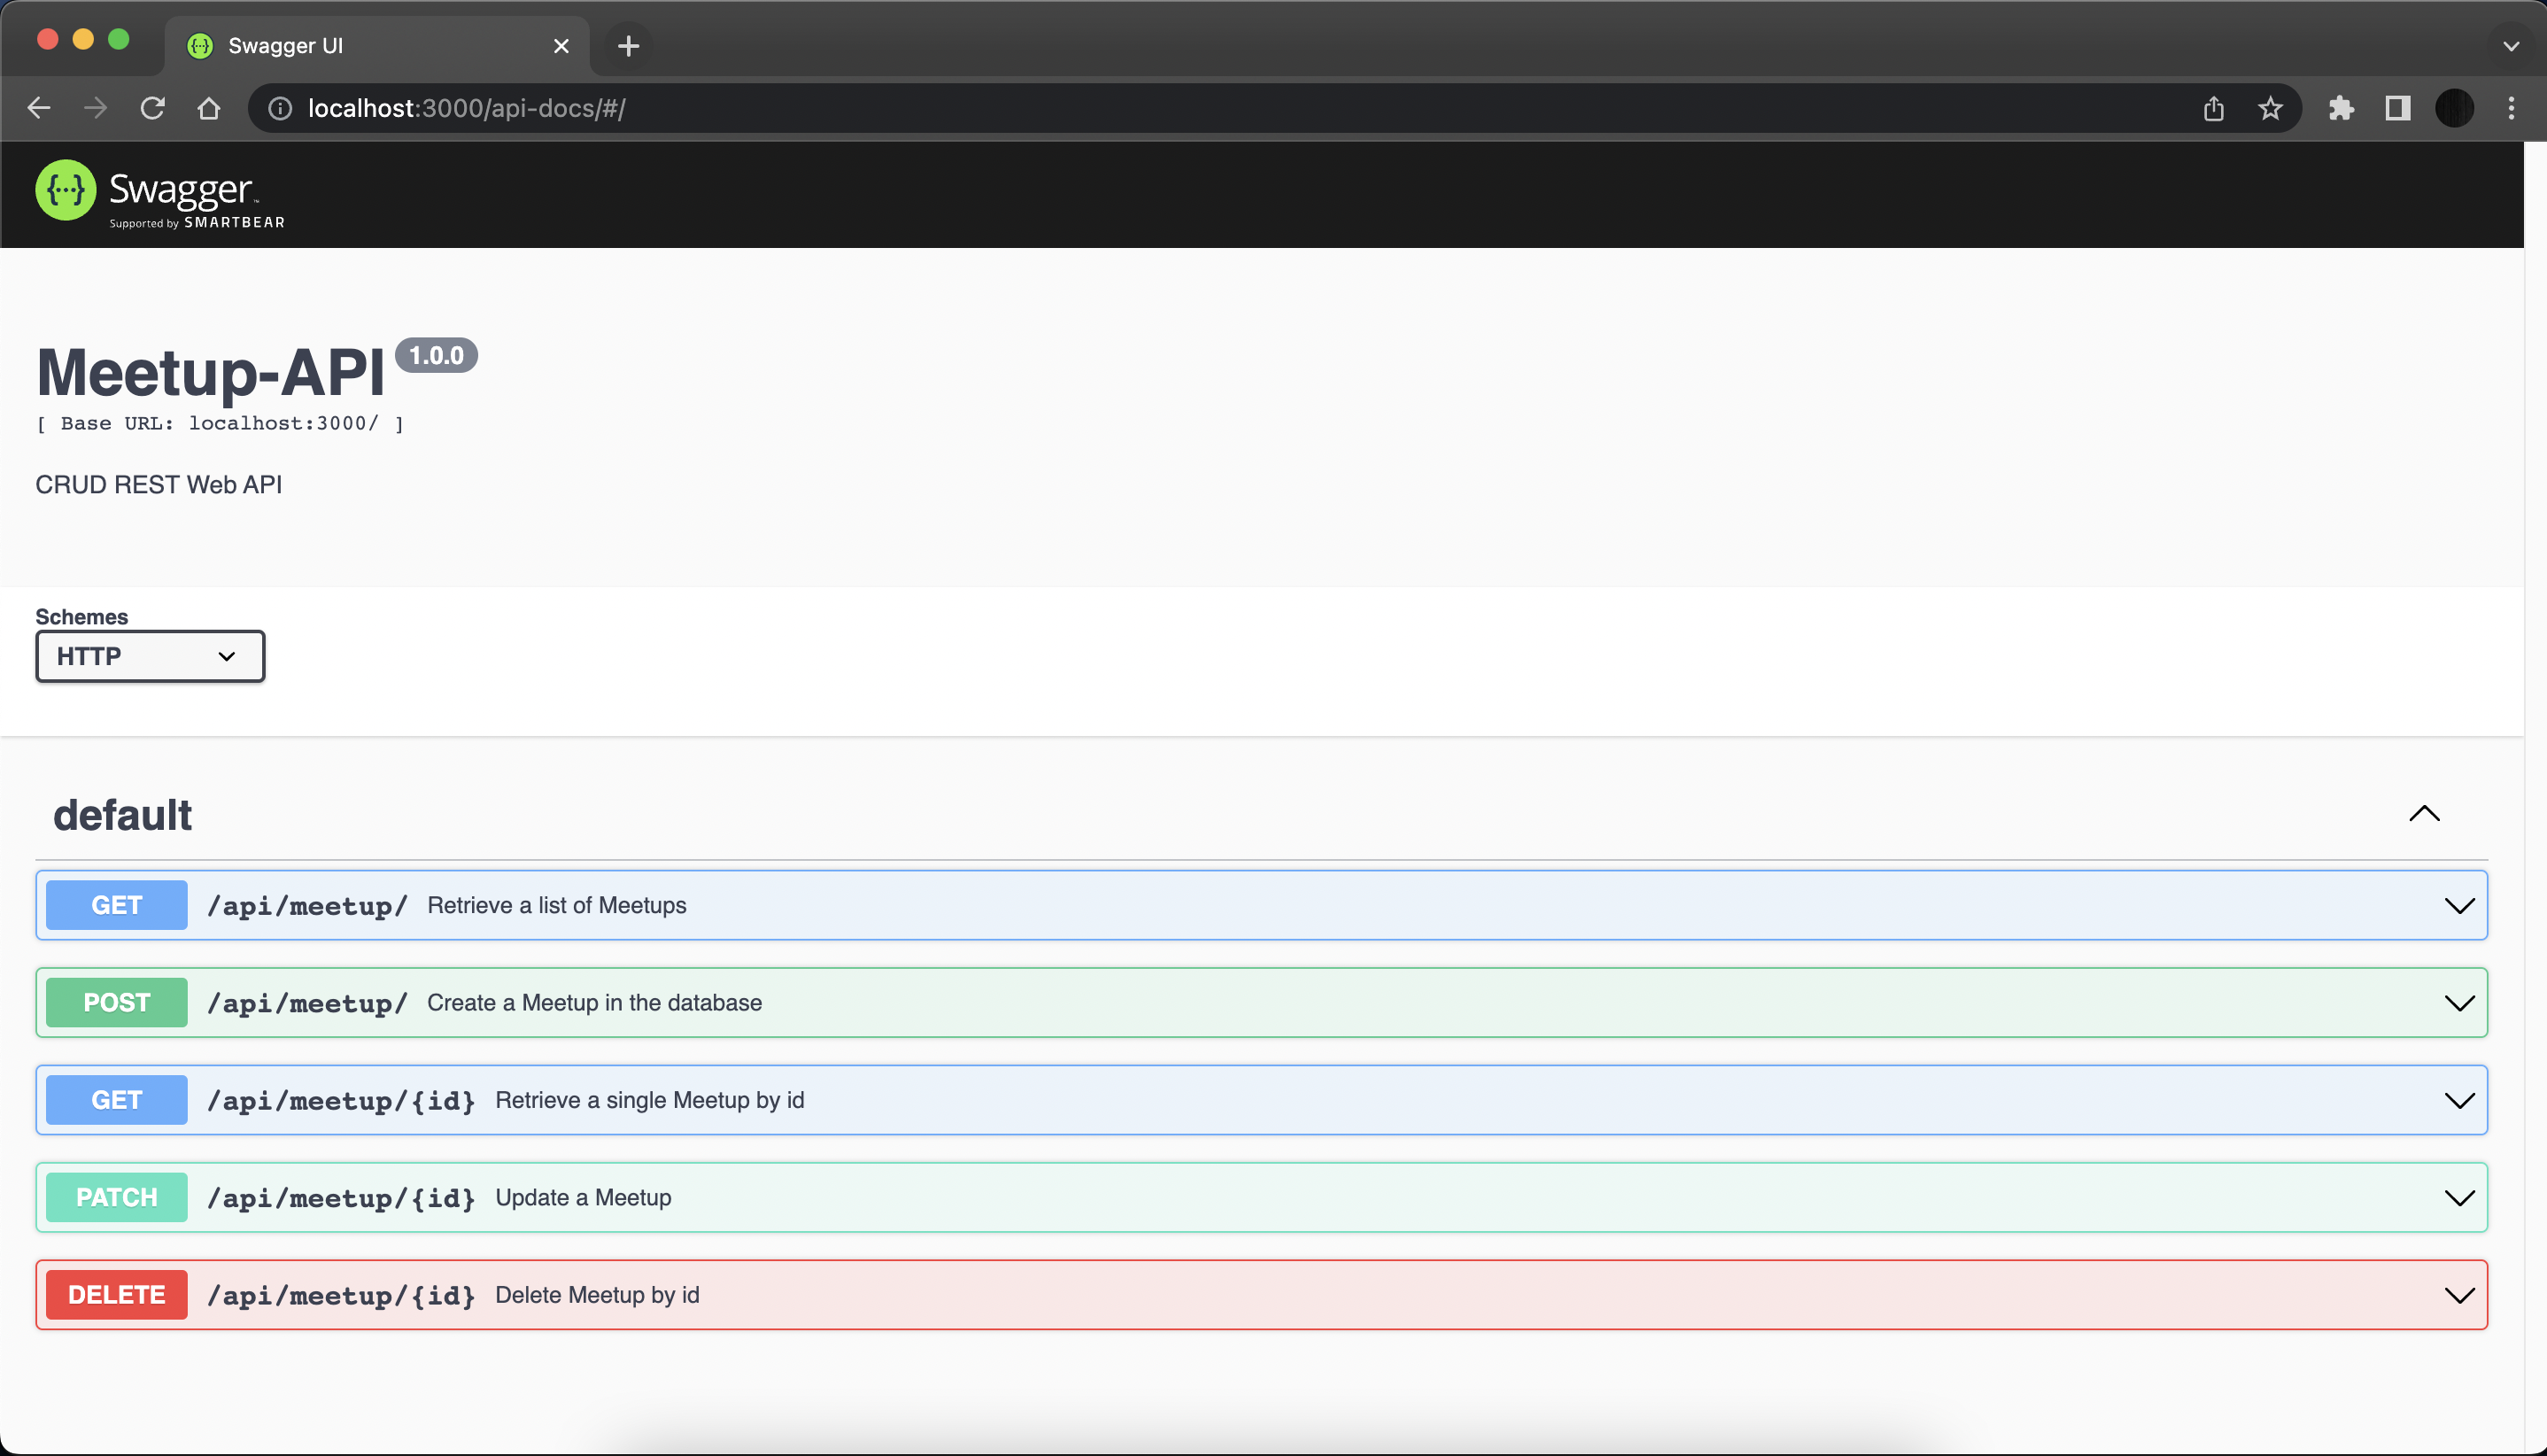
Task: Click GET /api/meetup/{id} path link
Action: (340, 1100)
